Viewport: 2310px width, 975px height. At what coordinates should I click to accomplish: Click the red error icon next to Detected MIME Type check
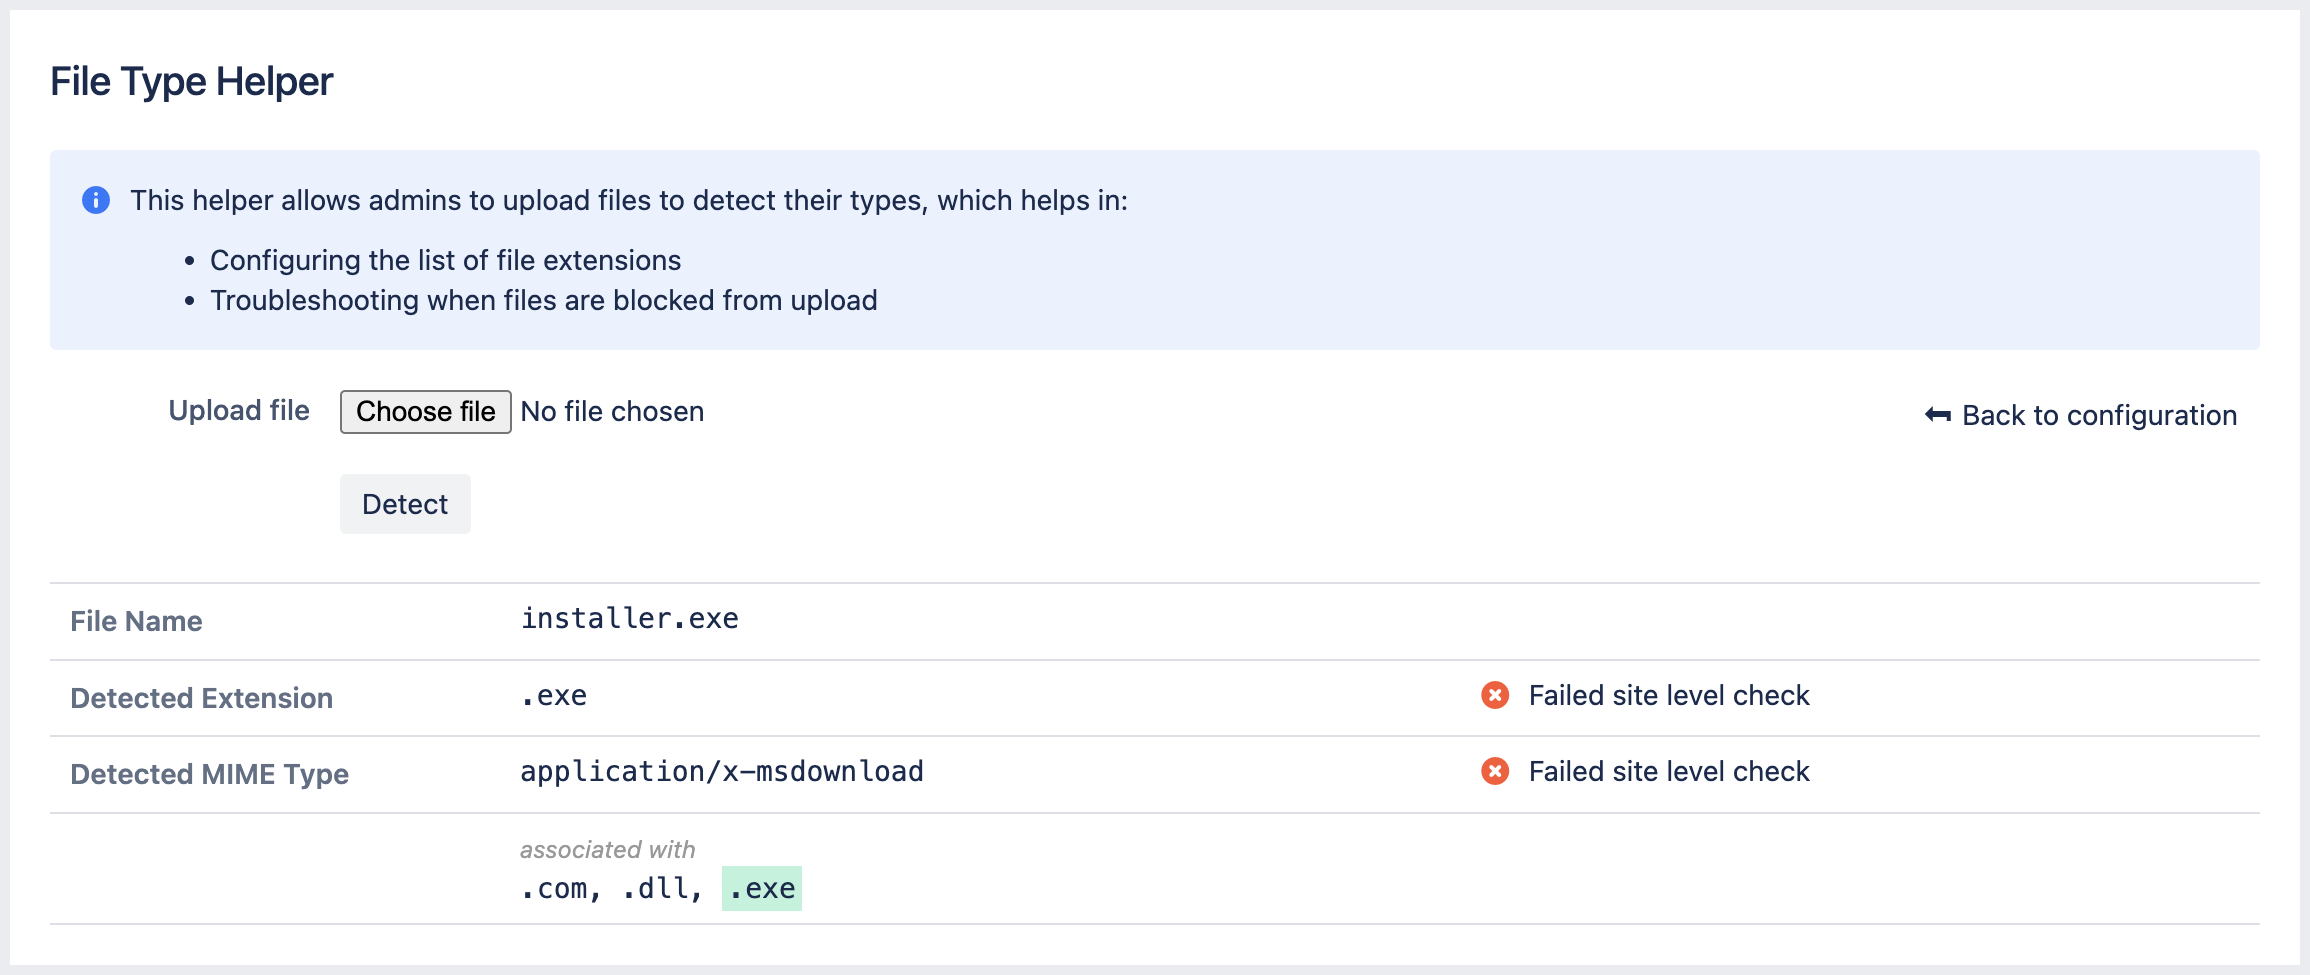[1494, 771]
